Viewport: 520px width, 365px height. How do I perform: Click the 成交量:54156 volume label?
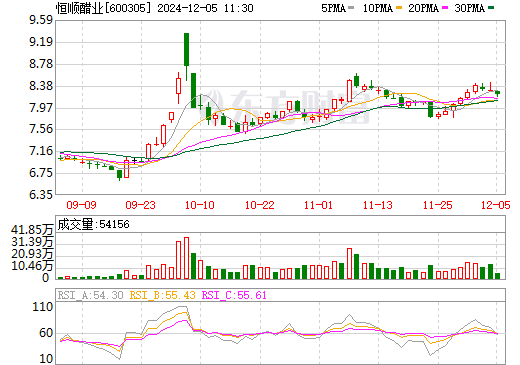point(93,224)
